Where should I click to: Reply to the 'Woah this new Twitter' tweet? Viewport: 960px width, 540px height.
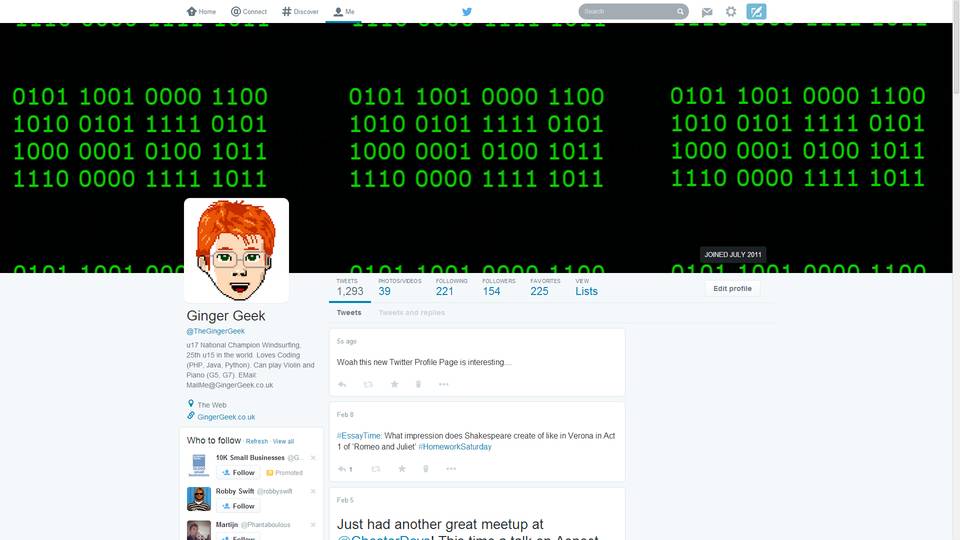pyautogui.click(x=342, y=384)
